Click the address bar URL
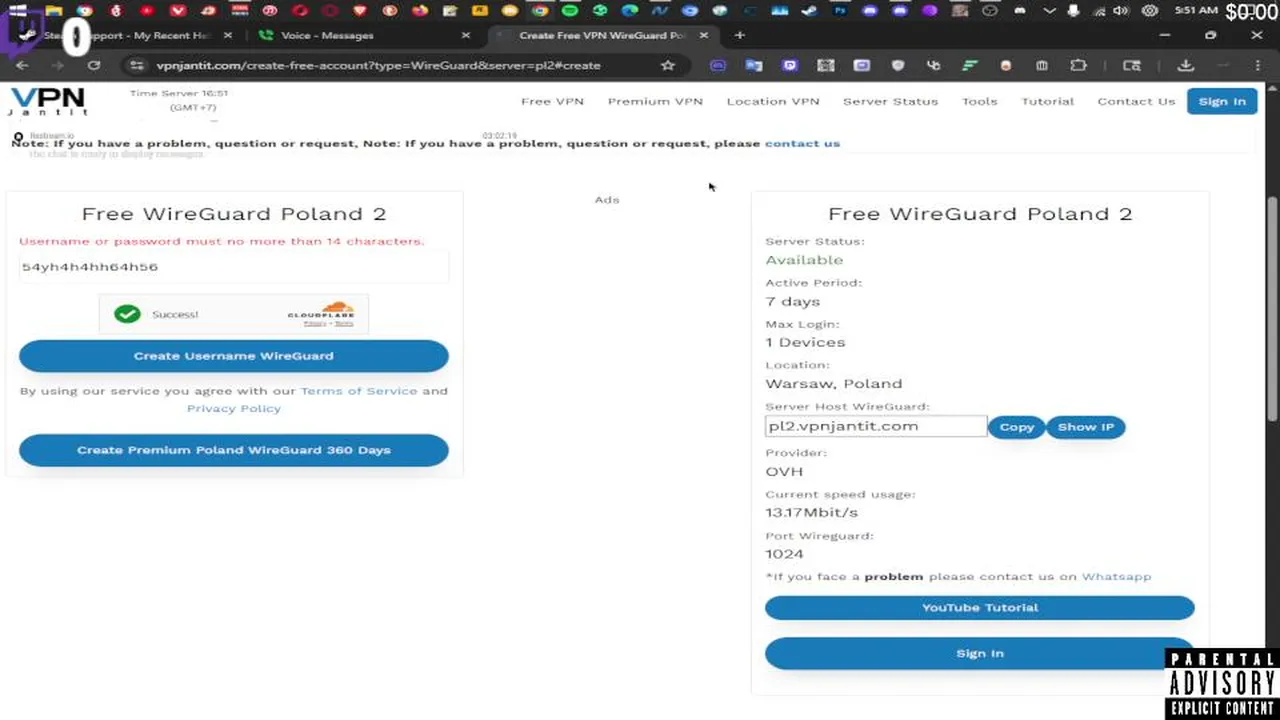This screenshot has height=720, width=1280. pyautogui.click(x=378, y=65)
